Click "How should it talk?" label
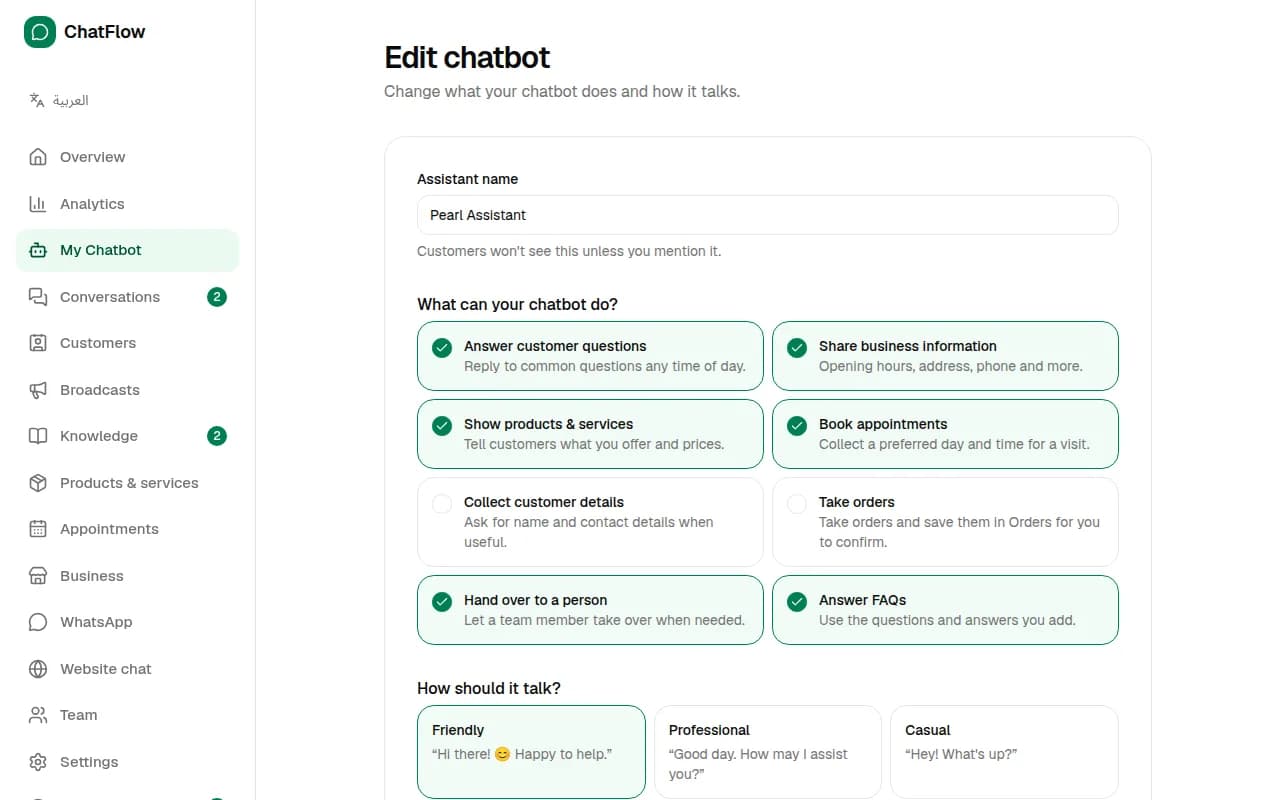Image resolution: width=1280 pixels, height=800 pixels. pyautogui.click(x=489, y=688)
